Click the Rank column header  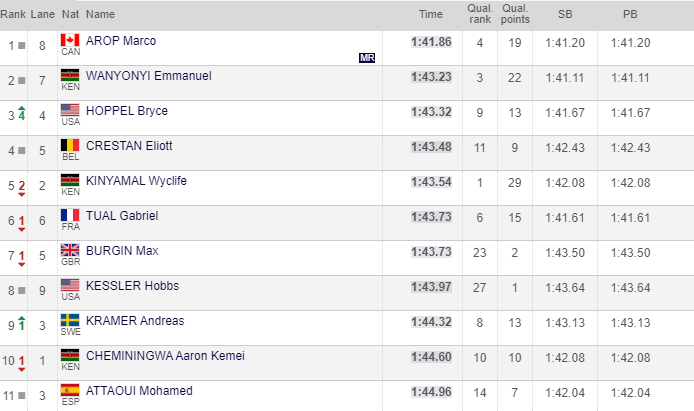(x=15, y=14)
